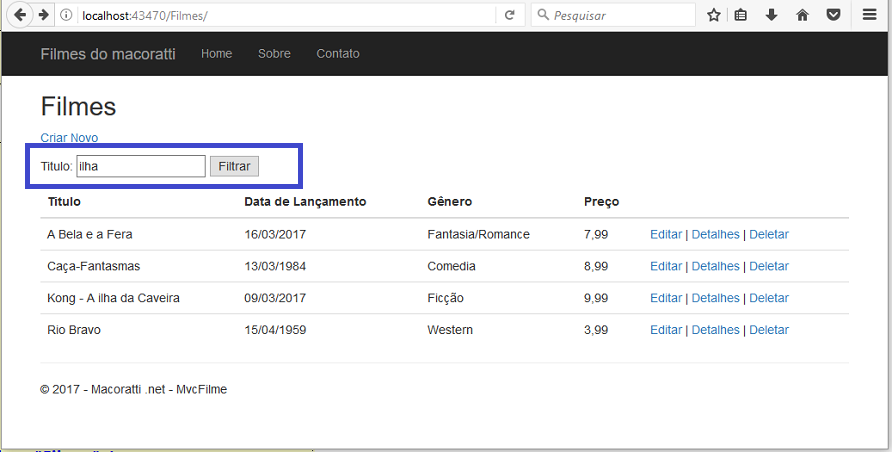This screenshot has height=452, width=892.
Task: View Detalhes for A Bela e a Fera
Action: pos(715,234)
